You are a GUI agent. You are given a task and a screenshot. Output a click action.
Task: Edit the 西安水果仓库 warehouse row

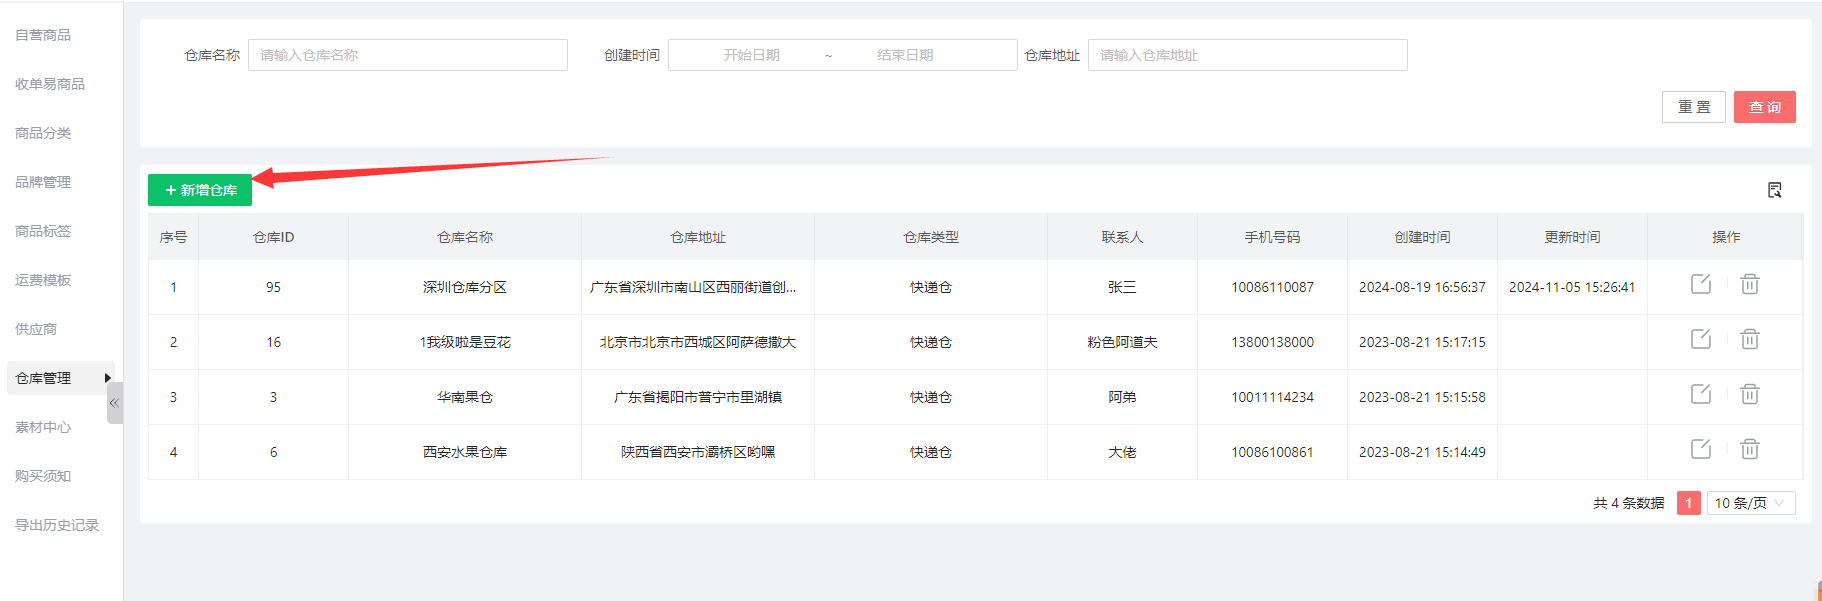(x=1700, y=450)
